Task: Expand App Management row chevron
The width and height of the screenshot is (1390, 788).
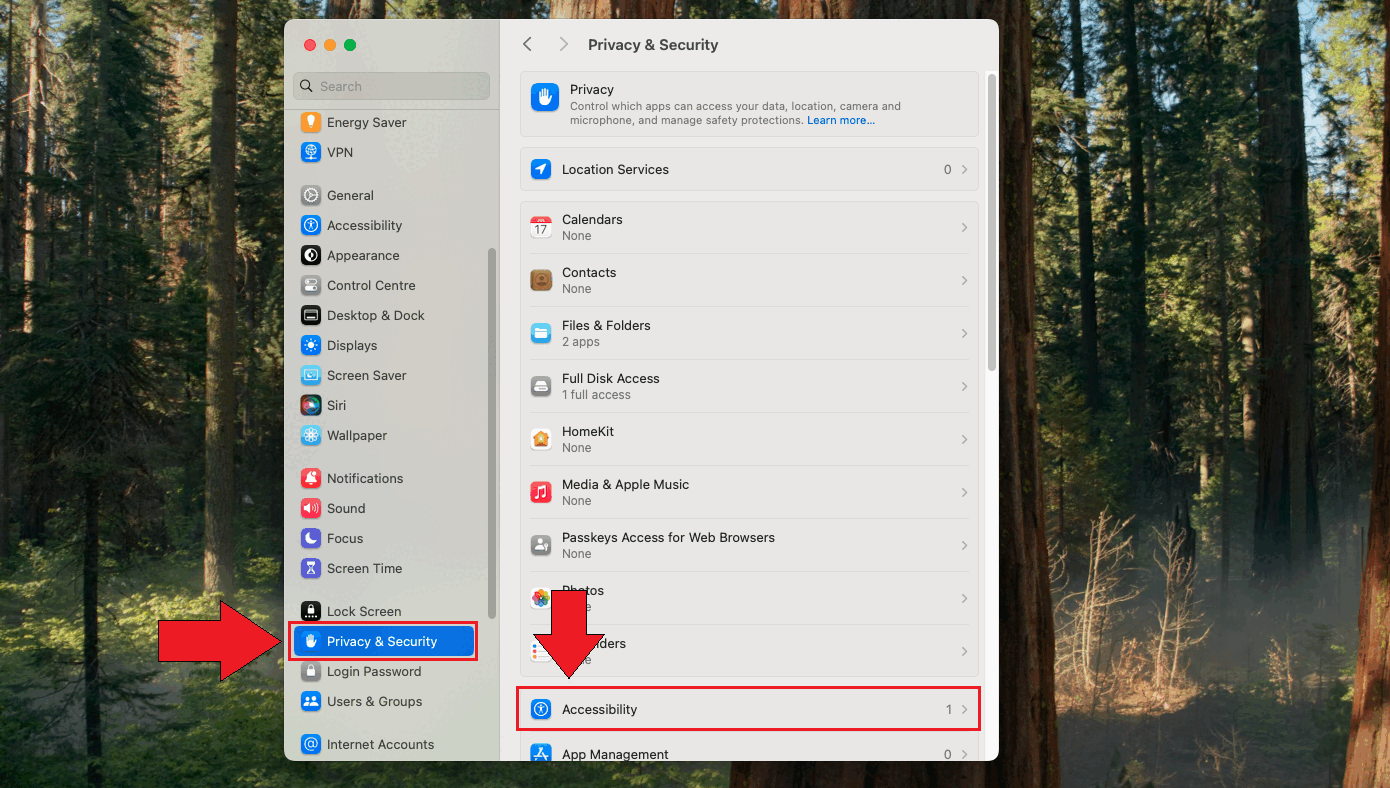Action: [964, 754]
